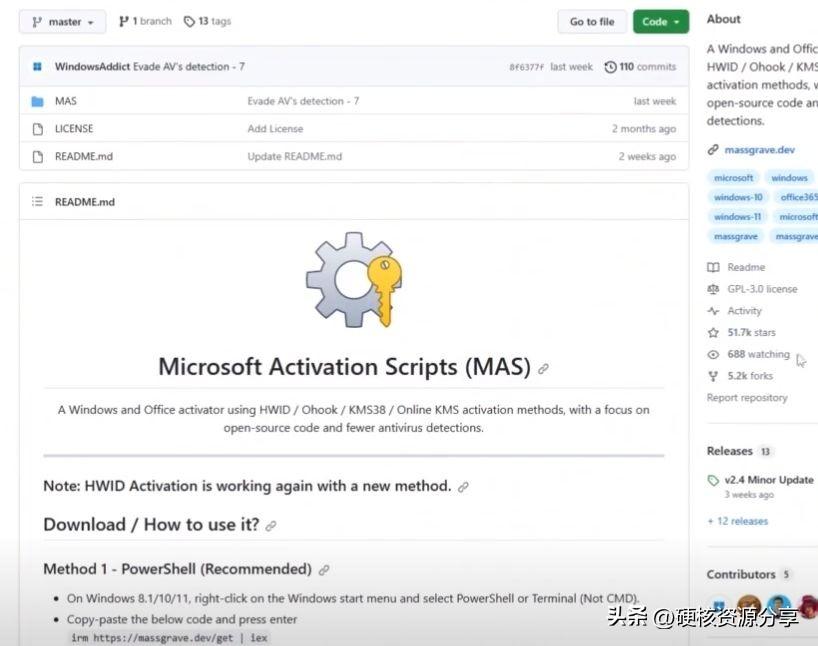Image resolution: width=818 pixels, height=646 pixels.
Task: View the 688 watching link
Action: click(759, 354)
